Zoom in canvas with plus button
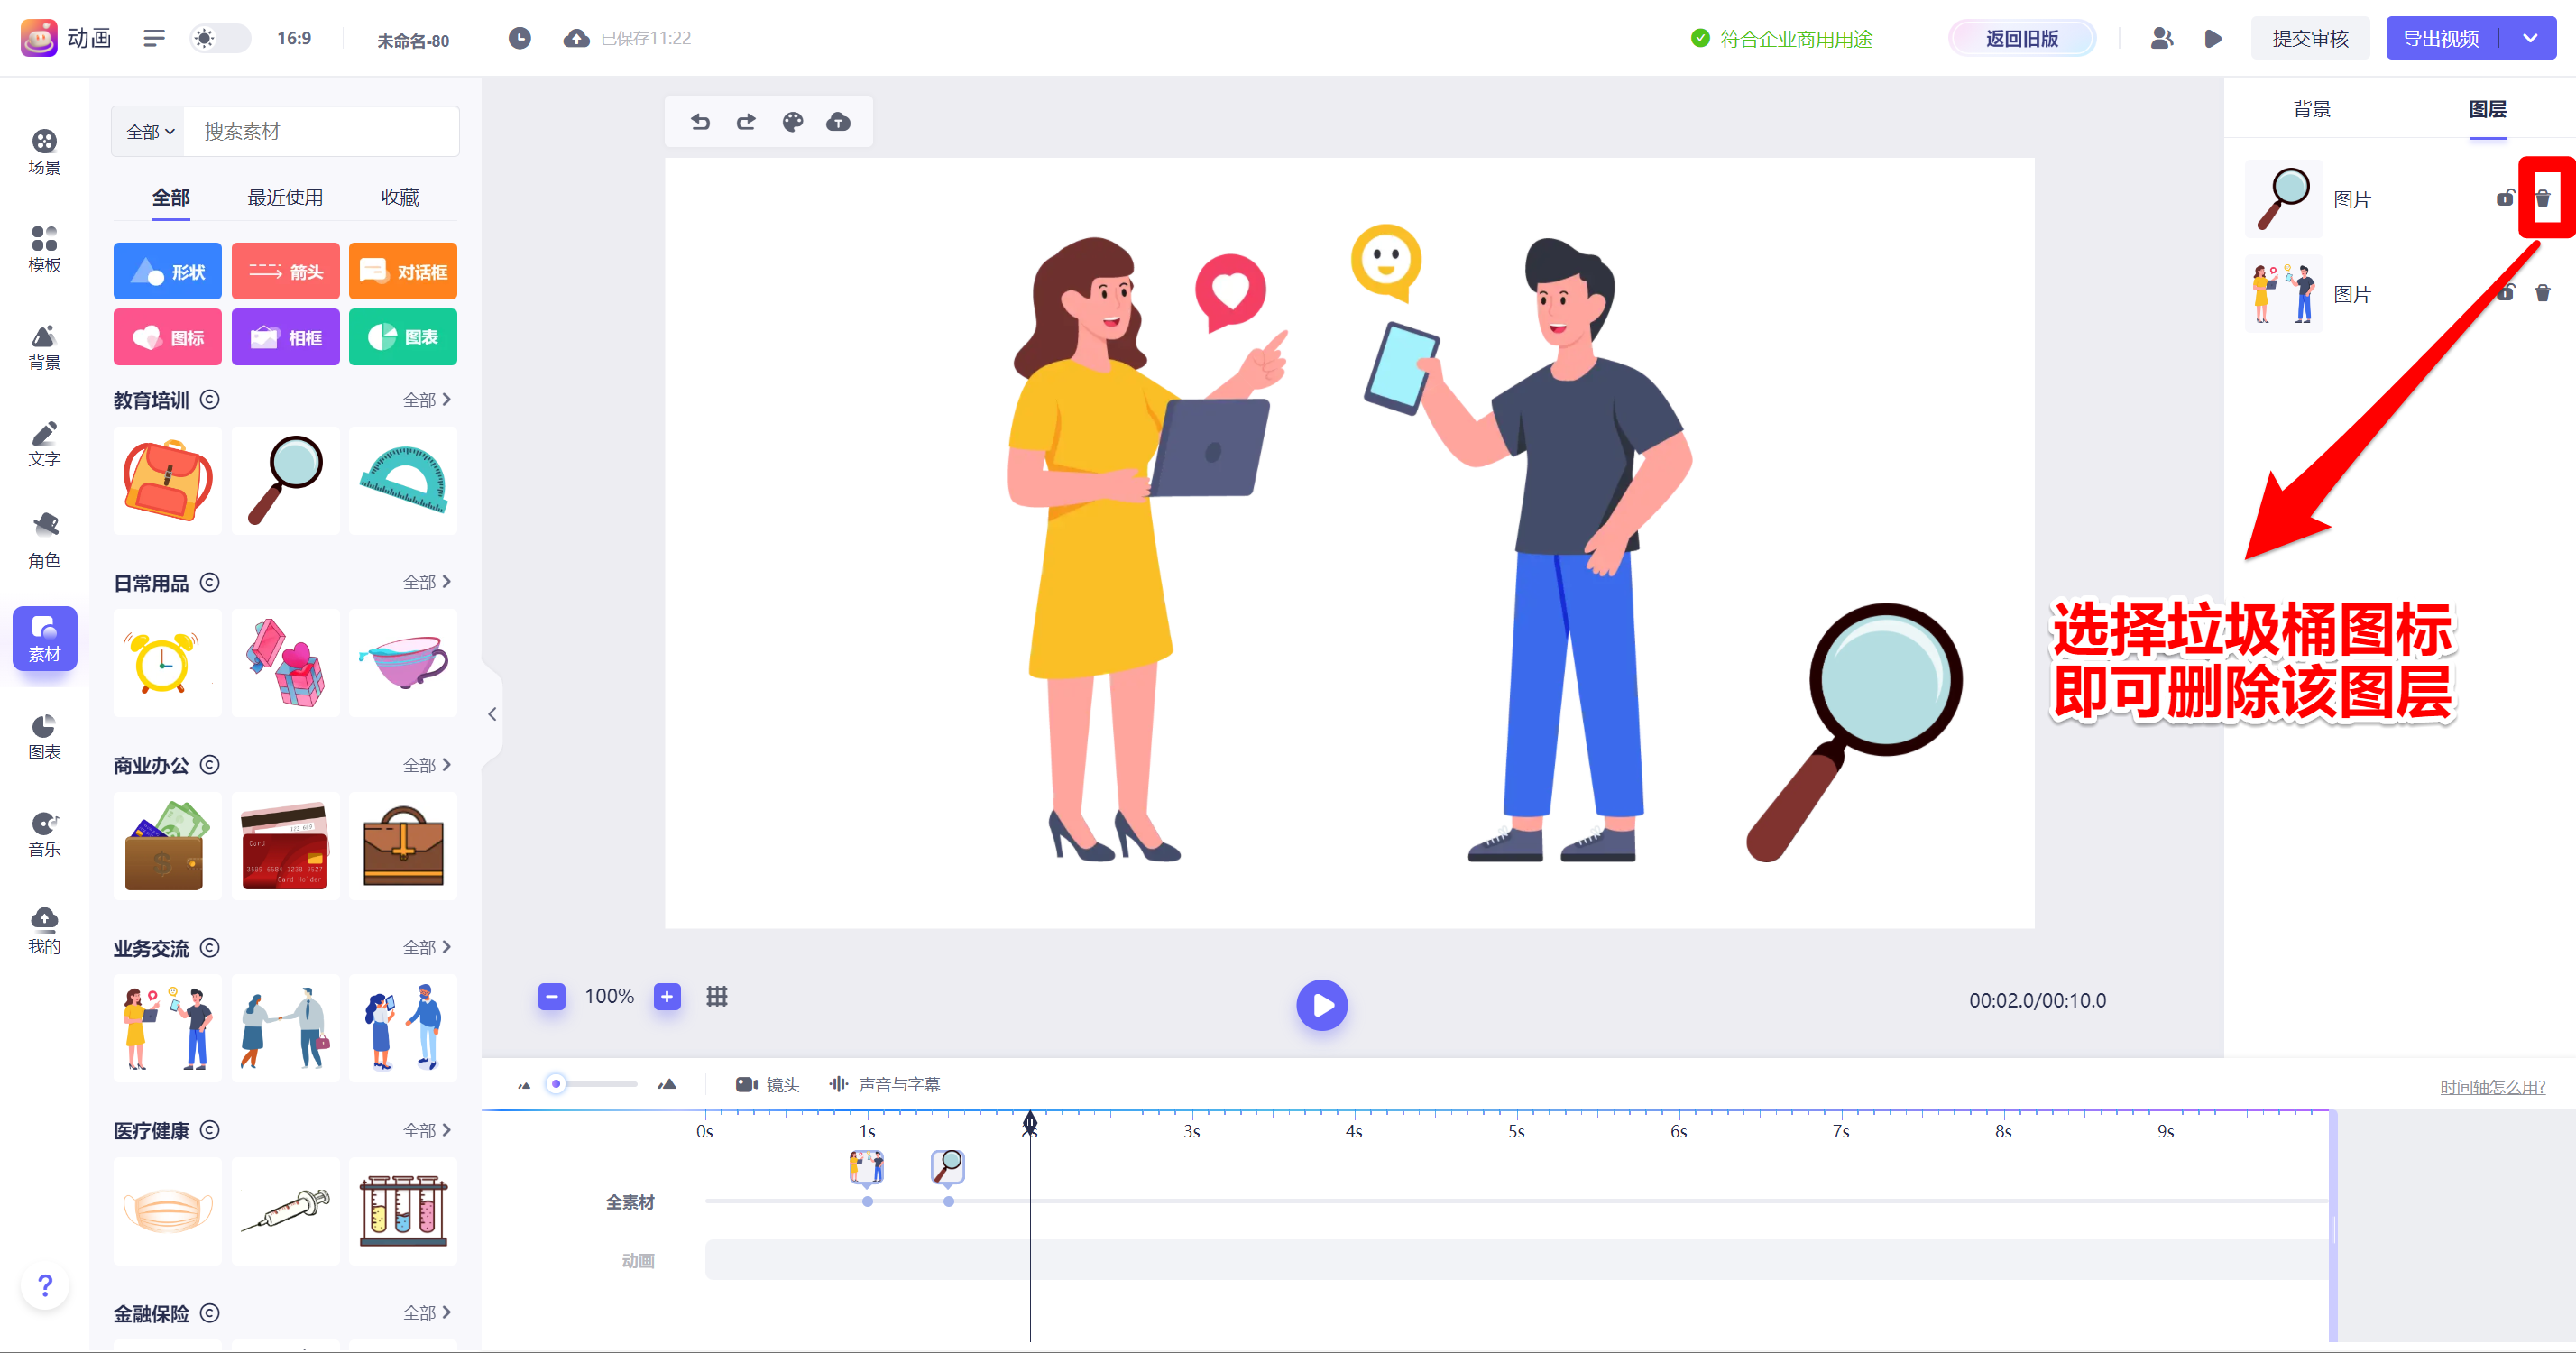This screenshot has width=2576, height=1353. [667, 996]
